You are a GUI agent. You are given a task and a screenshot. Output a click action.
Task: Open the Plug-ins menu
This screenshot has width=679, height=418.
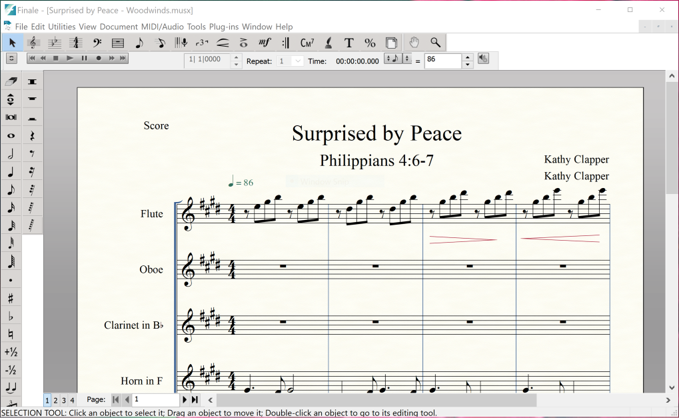coord(223,27)
